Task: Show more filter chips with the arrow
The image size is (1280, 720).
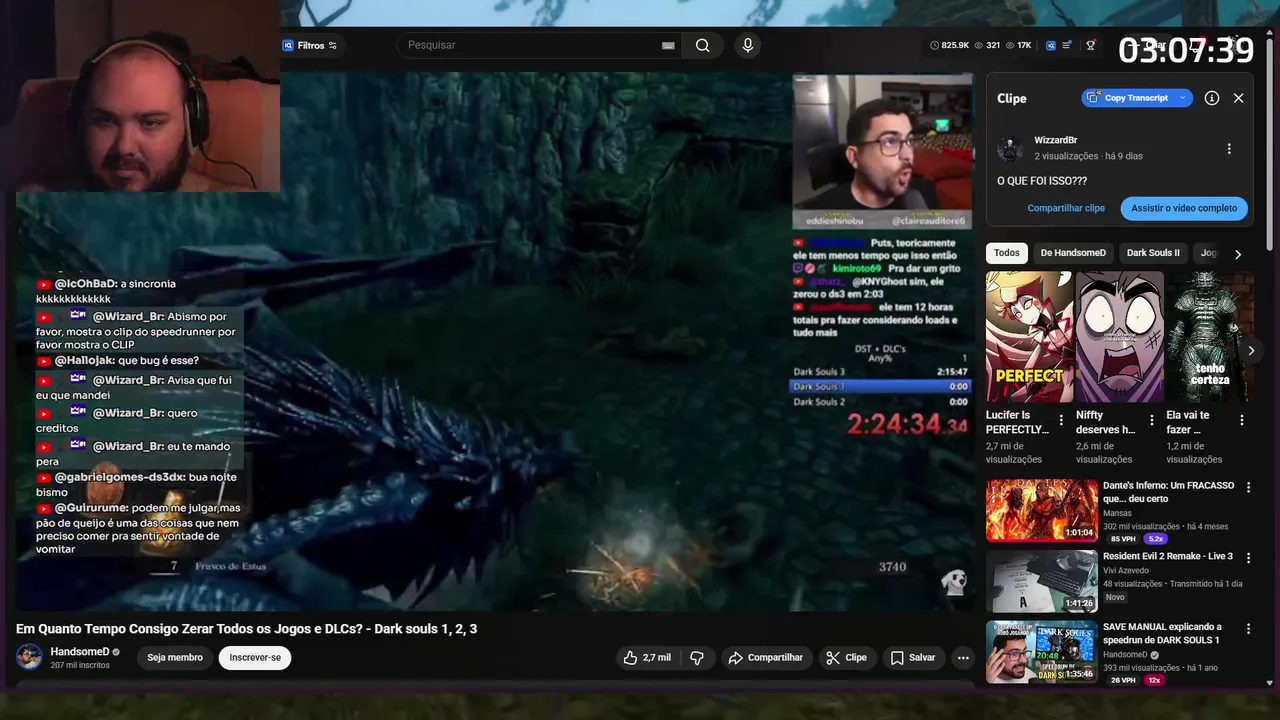Action: pos(1238,254)
